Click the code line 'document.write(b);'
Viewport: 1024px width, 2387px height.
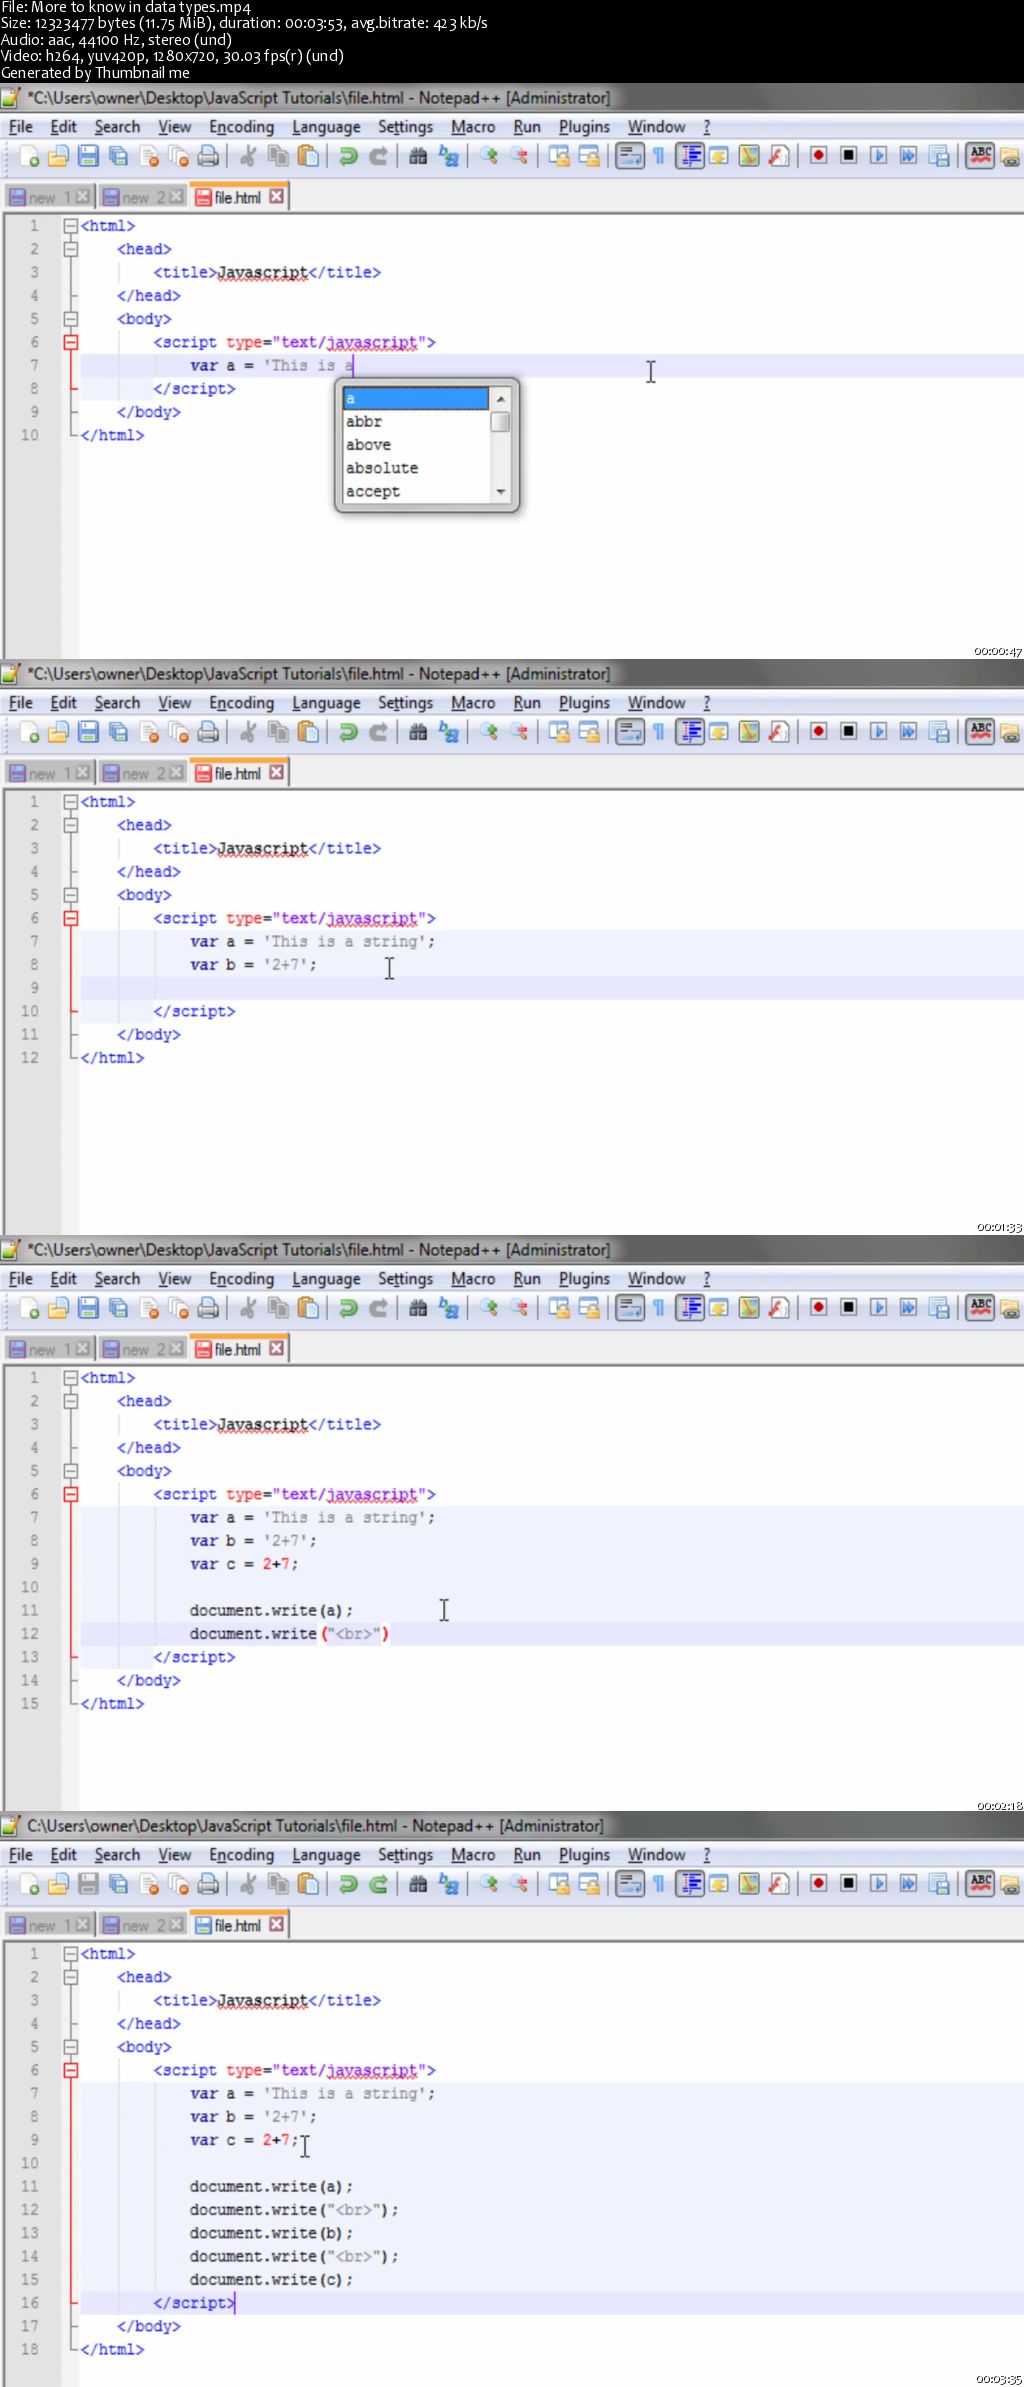271,2233
